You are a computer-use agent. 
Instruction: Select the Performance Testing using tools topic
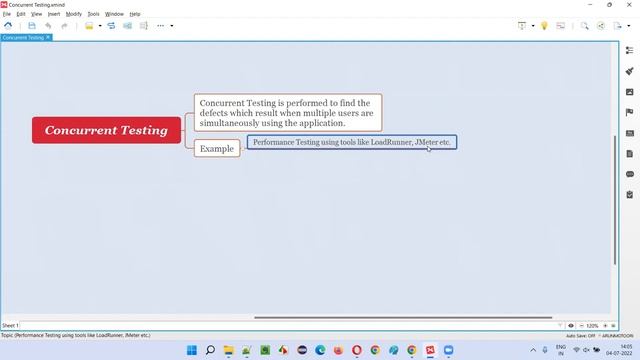tap(351, 142)
